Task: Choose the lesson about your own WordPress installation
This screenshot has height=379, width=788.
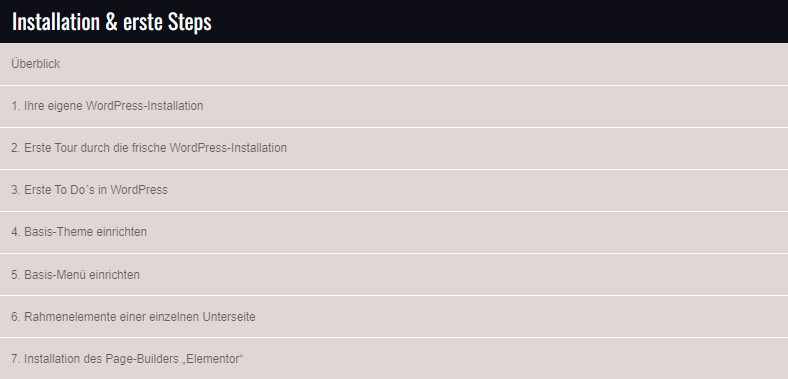Action: coord(394,106)
